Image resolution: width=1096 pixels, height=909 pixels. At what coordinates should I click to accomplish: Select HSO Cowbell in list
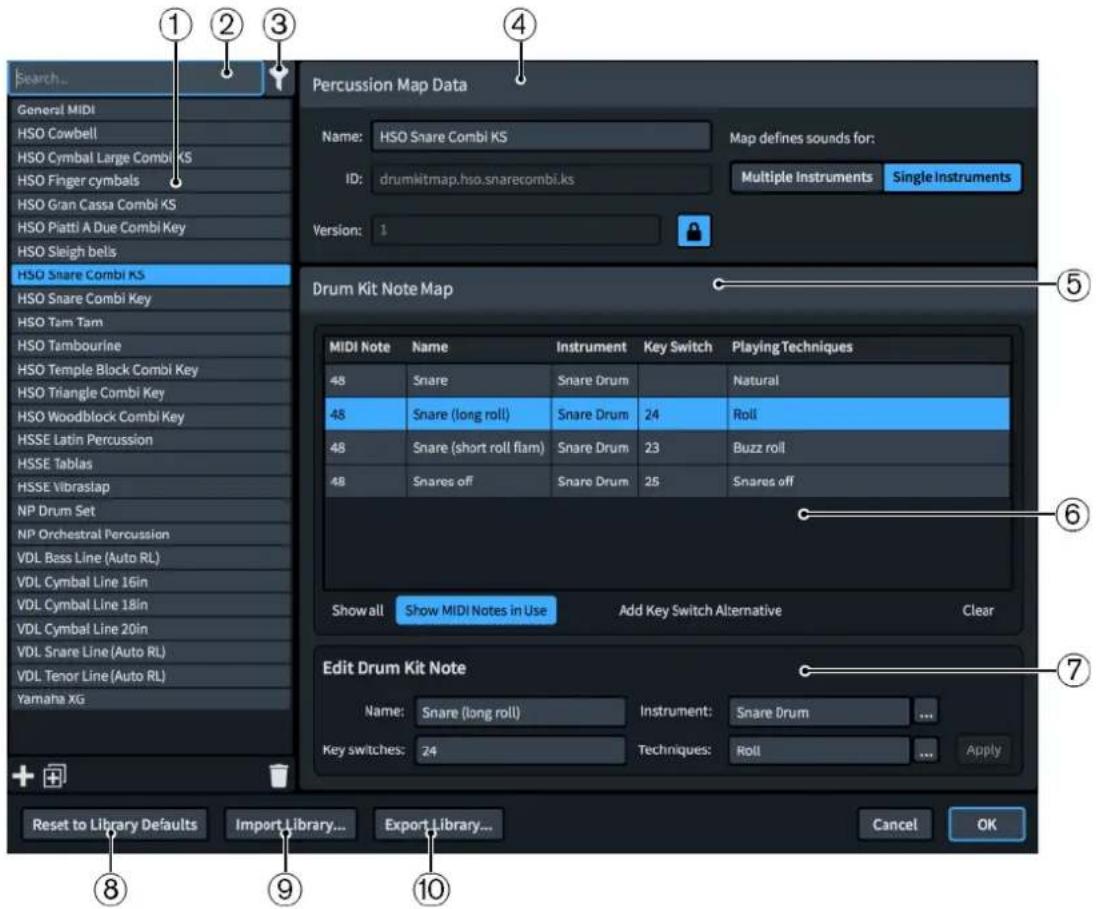coord(150,133)
